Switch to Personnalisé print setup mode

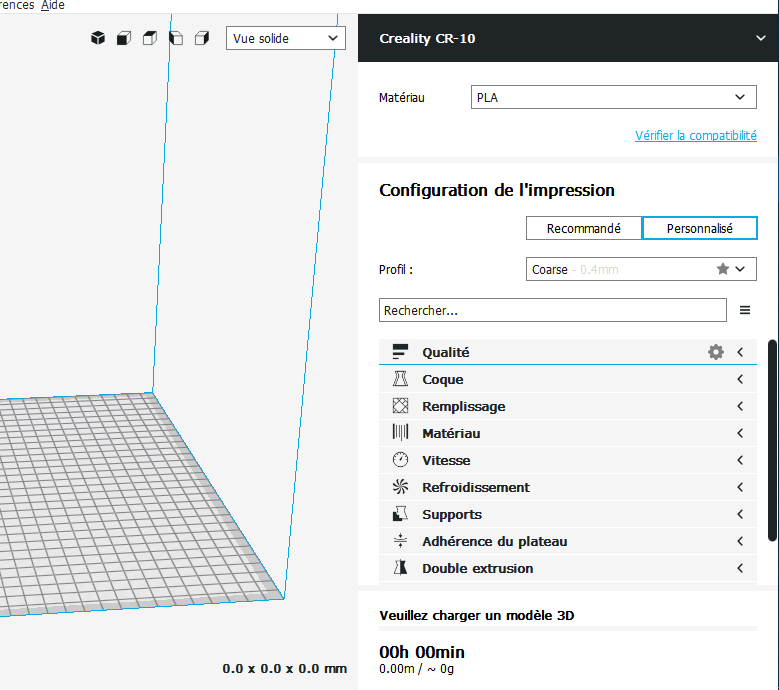pos(700,229)
